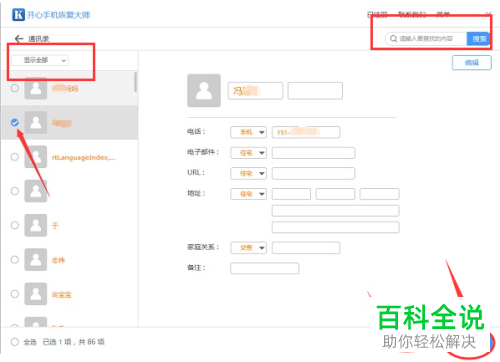This screenshot has width=500, height=362.
Task: Tick the selection circle for the 宝宝 contact
Action: click(x=15, y=294)
